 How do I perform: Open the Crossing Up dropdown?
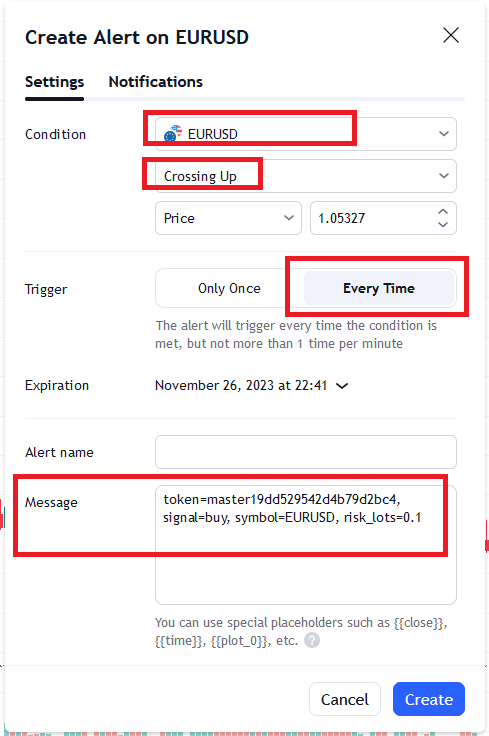(306, 176)
